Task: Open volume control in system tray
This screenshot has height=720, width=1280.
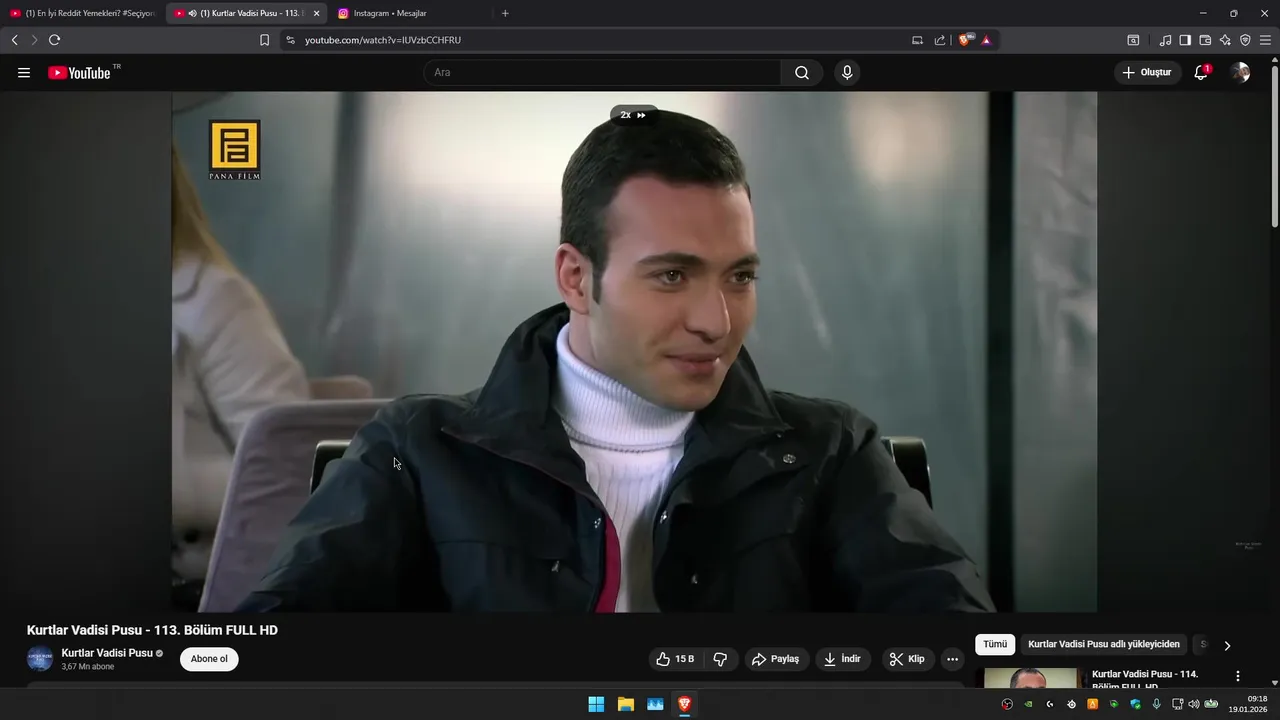Action: (1193, 704)
